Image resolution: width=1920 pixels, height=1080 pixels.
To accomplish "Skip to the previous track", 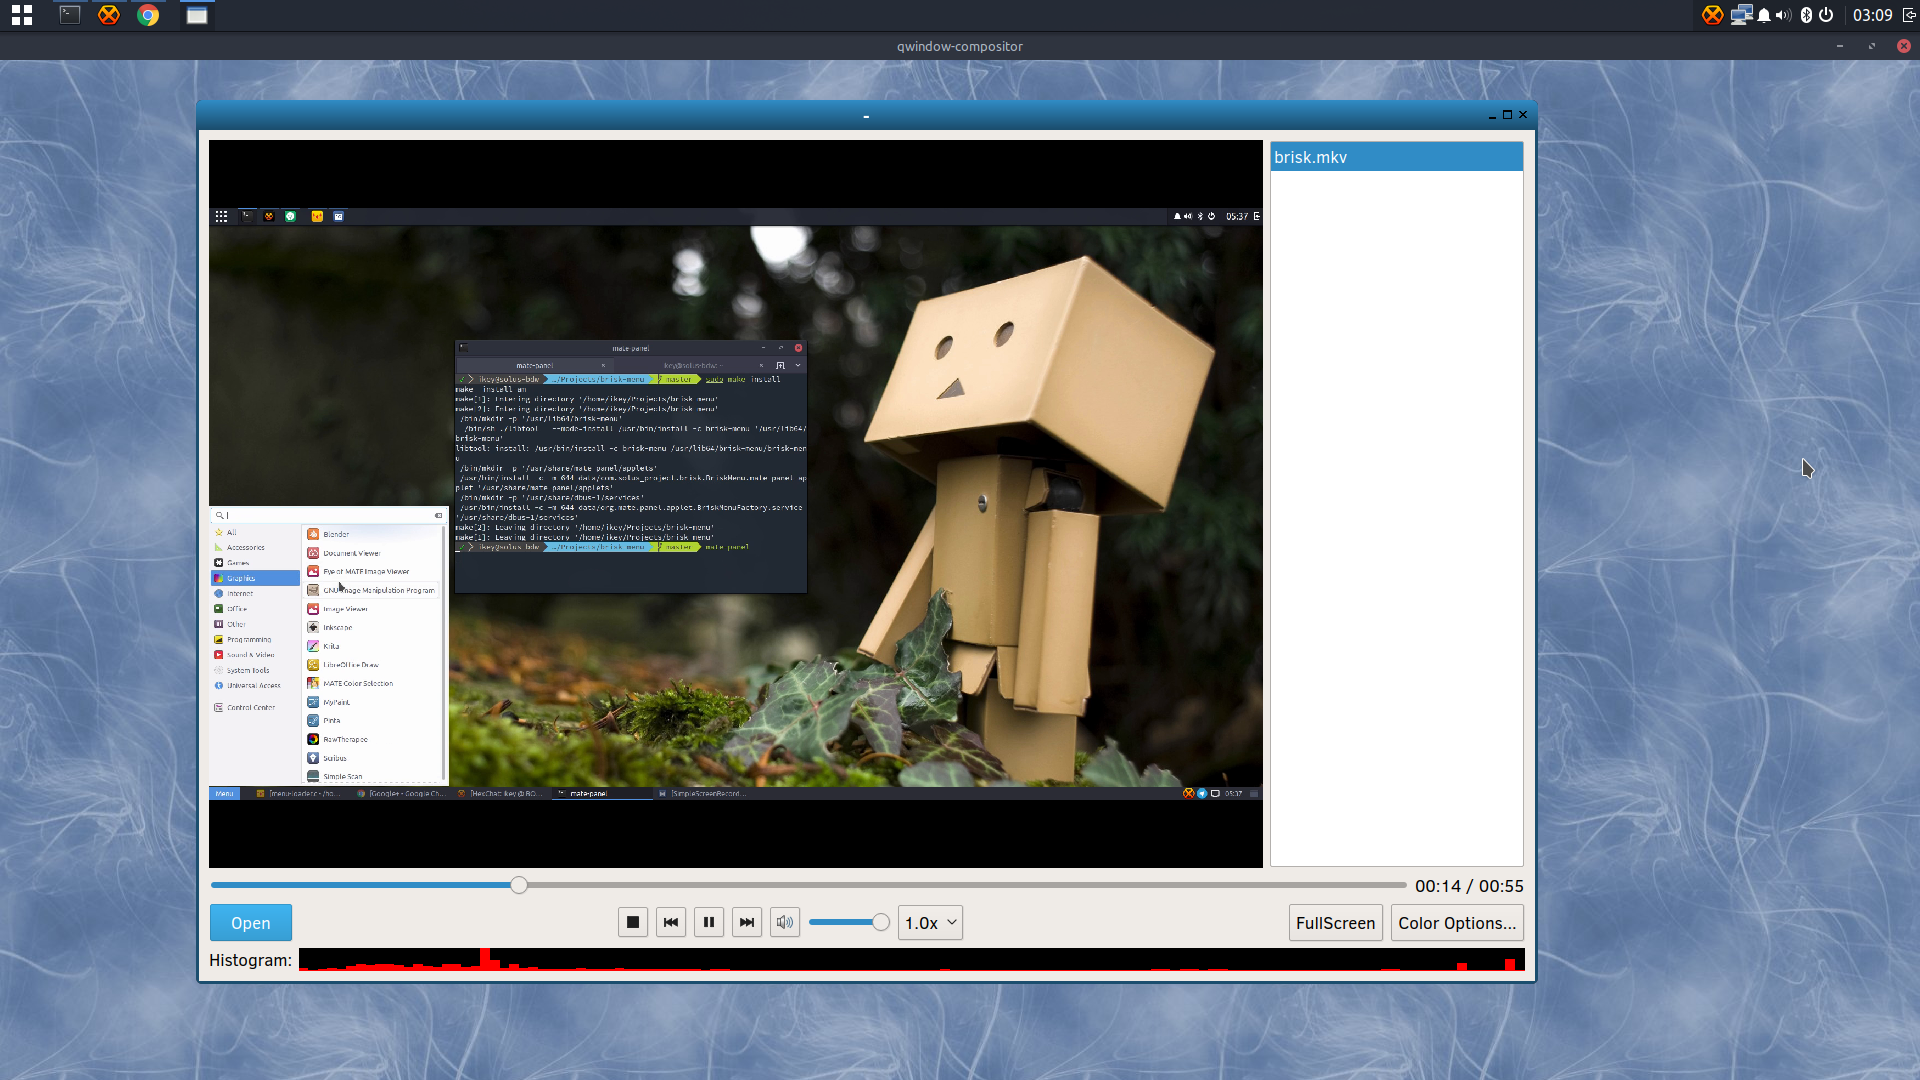I will (670, 922).
